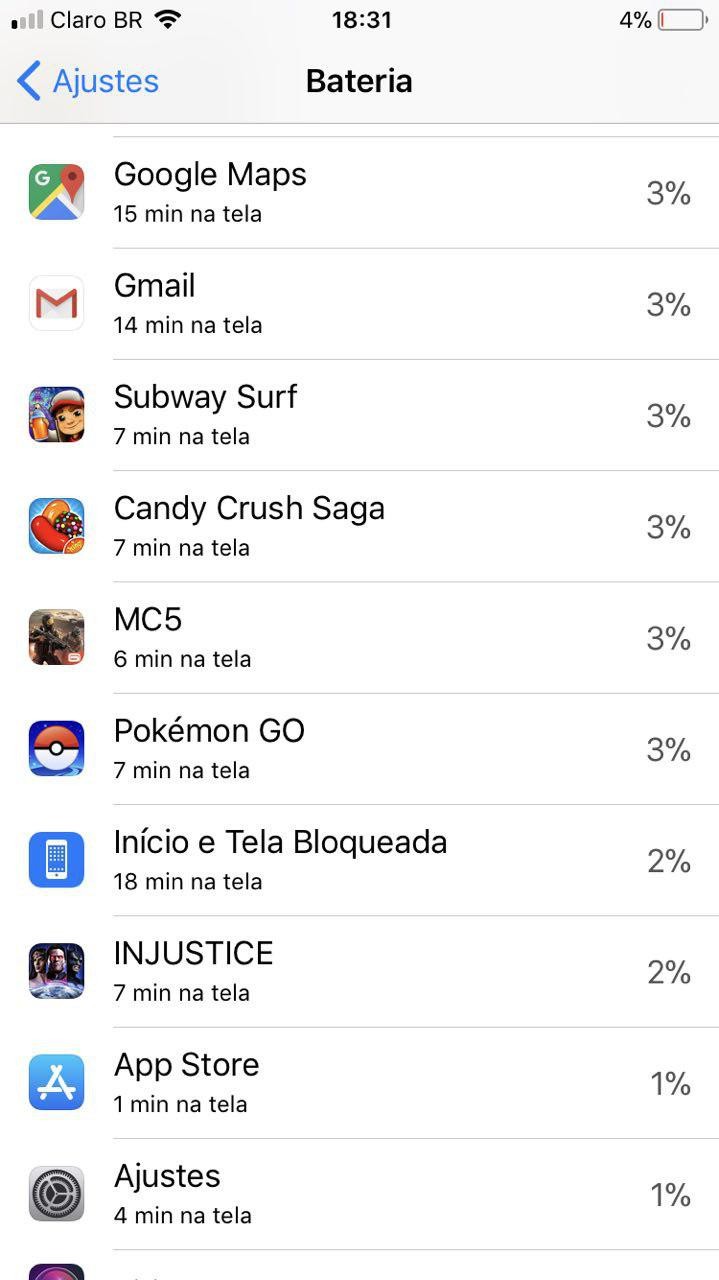Viewport: 719px width, 1280px height.
Task: Tap the 18:31 clock in status bar
Action: [x=361, y=20]
